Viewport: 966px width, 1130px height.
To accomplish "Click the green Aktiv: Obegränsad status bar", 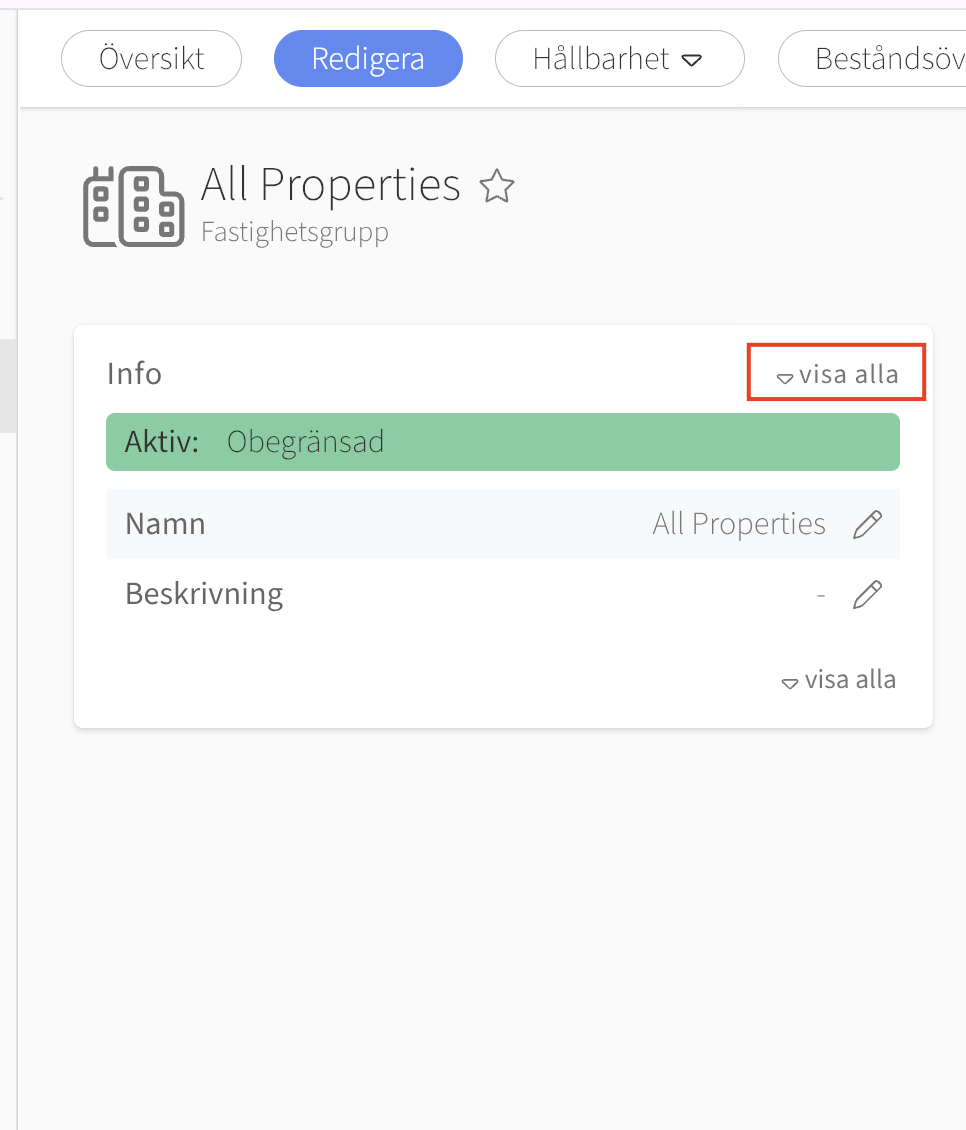I will pyautogui.click(x=502, y=442).
